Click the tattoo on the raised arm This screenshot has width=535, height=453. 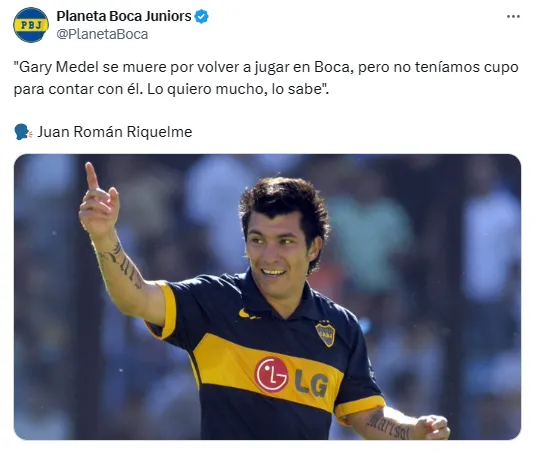[x=121, y=264]
